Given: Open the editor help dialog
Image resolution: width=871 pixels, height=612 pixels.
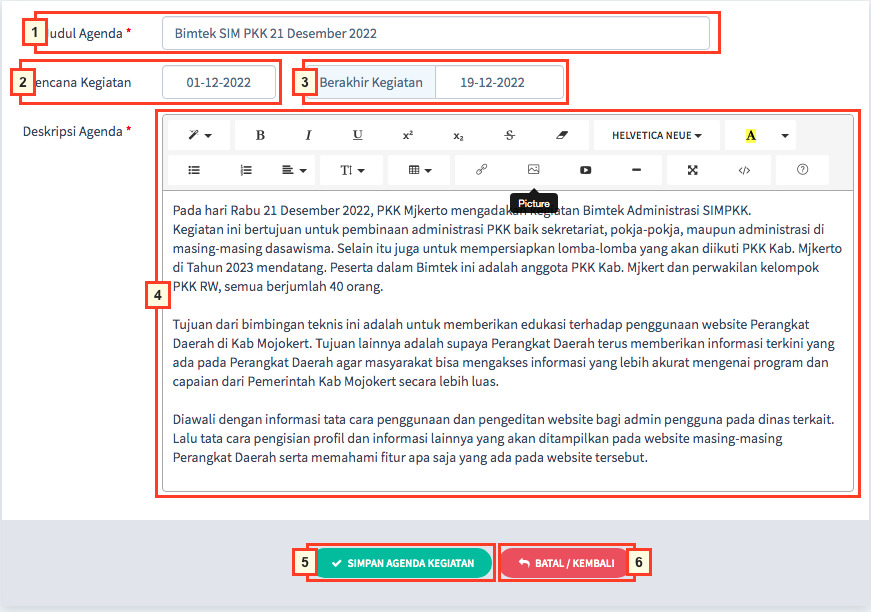Looking at the screenshot, I should coord(801,170).
